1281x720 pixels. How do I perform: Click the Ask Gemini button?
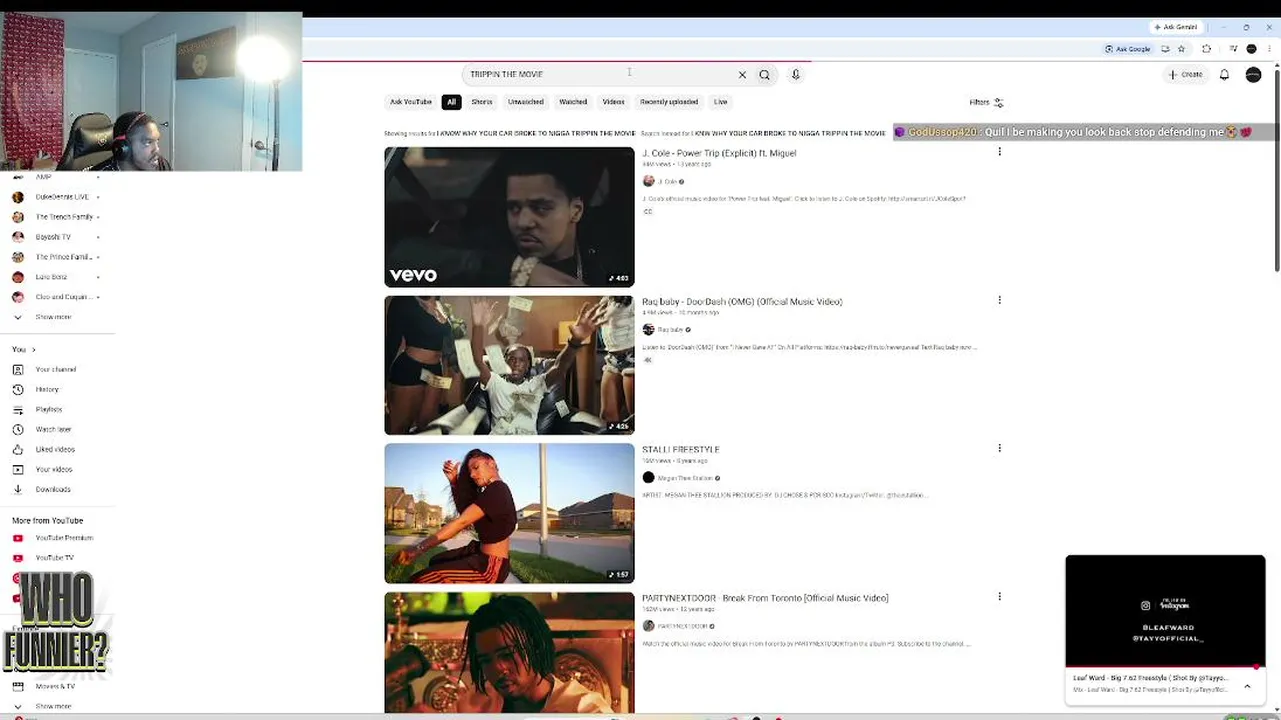pos(1176,27)
